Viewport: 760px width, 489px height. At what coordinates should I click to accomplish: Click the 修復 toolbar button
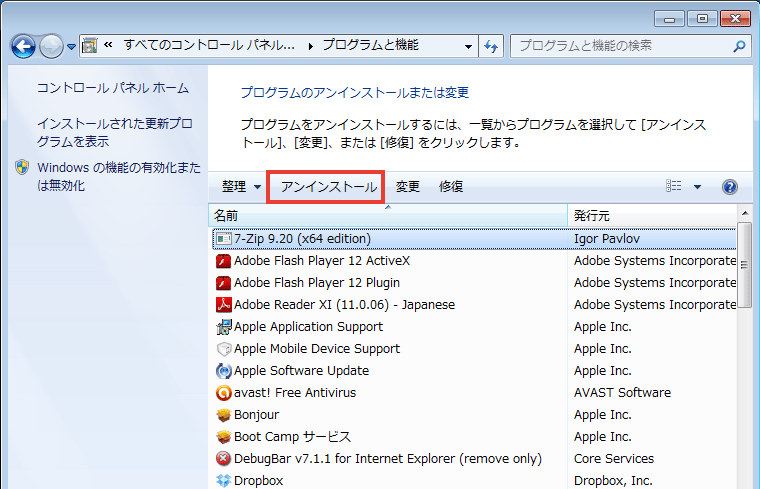pos(451,187)
